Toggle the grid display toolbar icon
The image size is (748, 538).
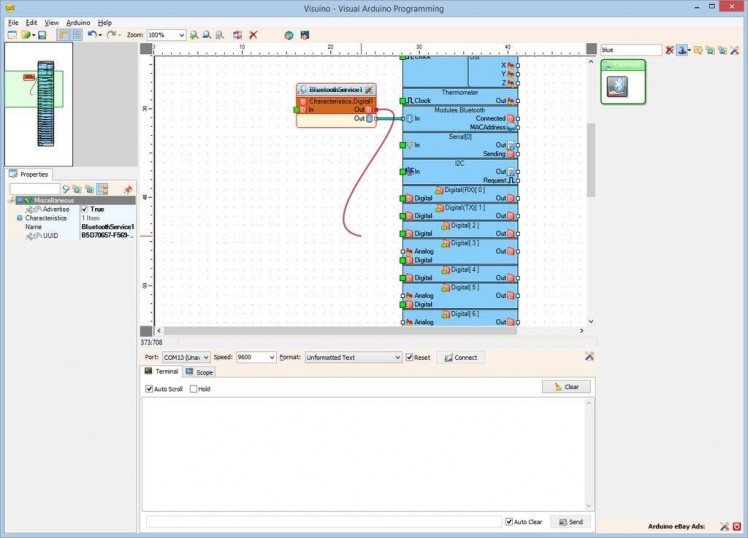(76, 35)
